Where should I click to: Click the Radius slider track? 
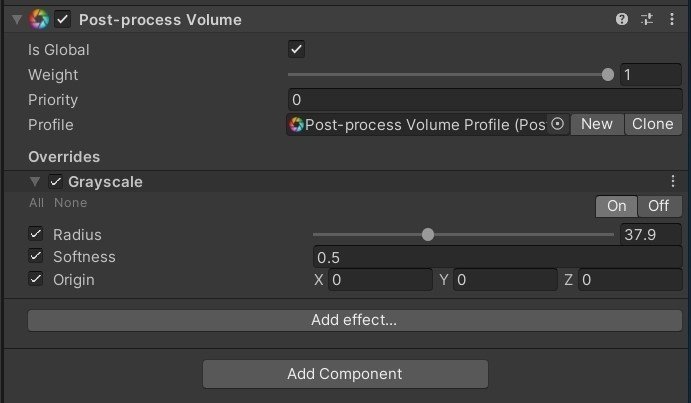point(520,235)
